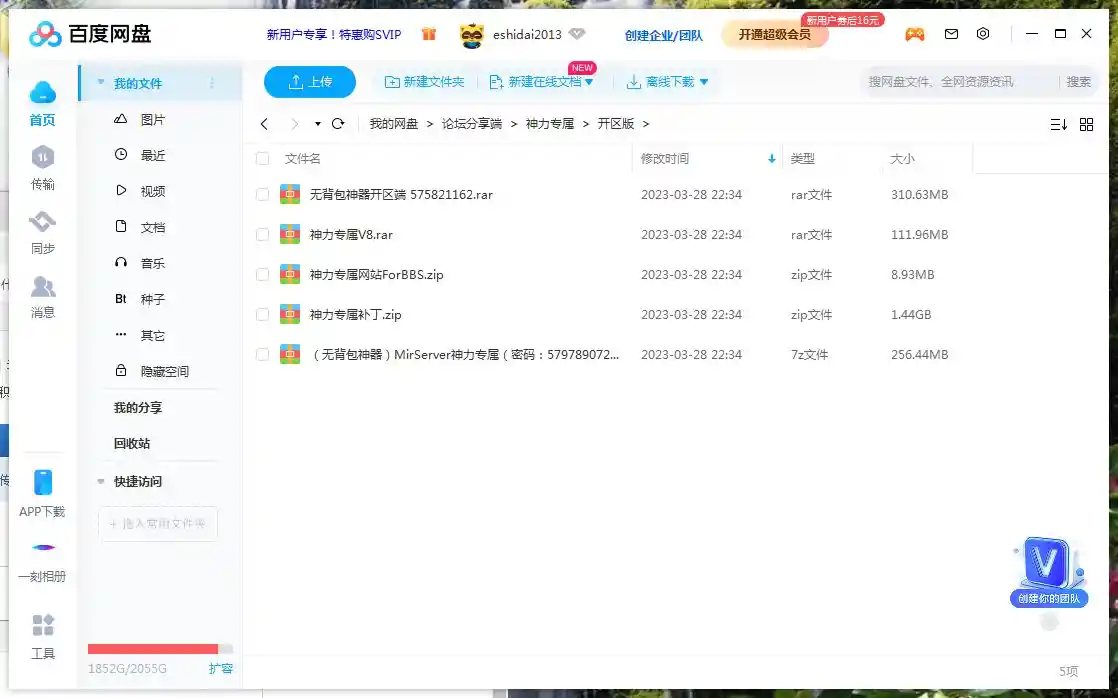The width and height of the screenshot is (1118, 698).
Task: Click the diamond membership badge
Action: tap(577, 34)
